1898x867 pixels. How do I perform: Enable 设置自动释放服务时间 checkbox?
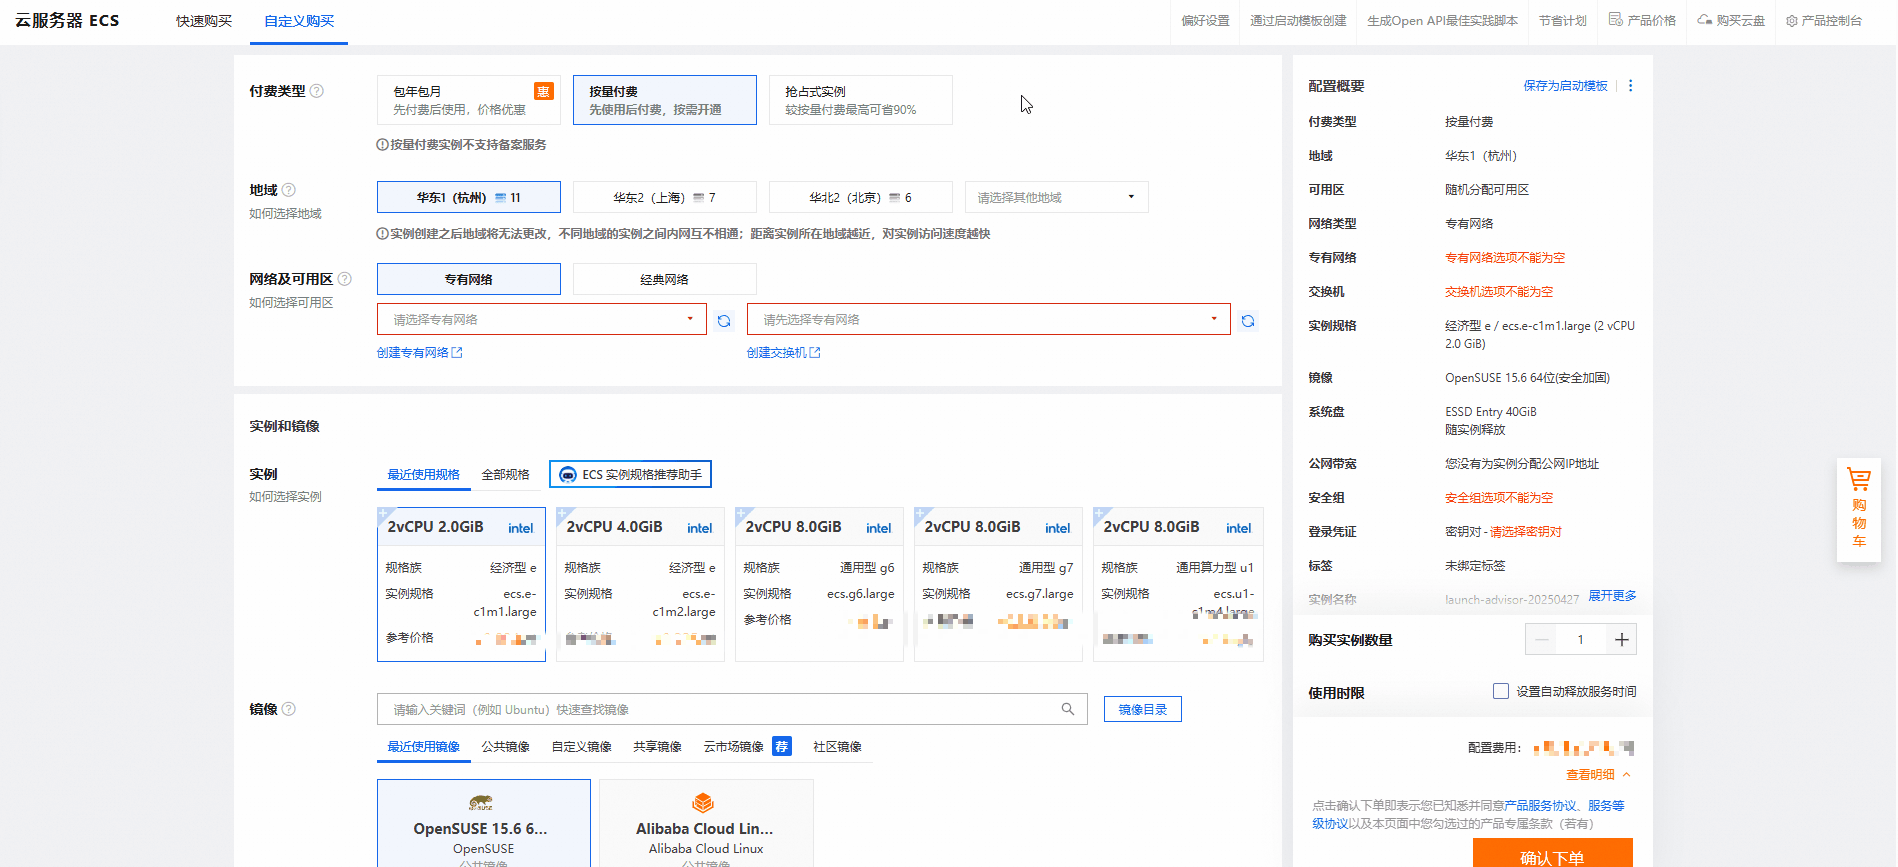click(x=1501, y=691)
